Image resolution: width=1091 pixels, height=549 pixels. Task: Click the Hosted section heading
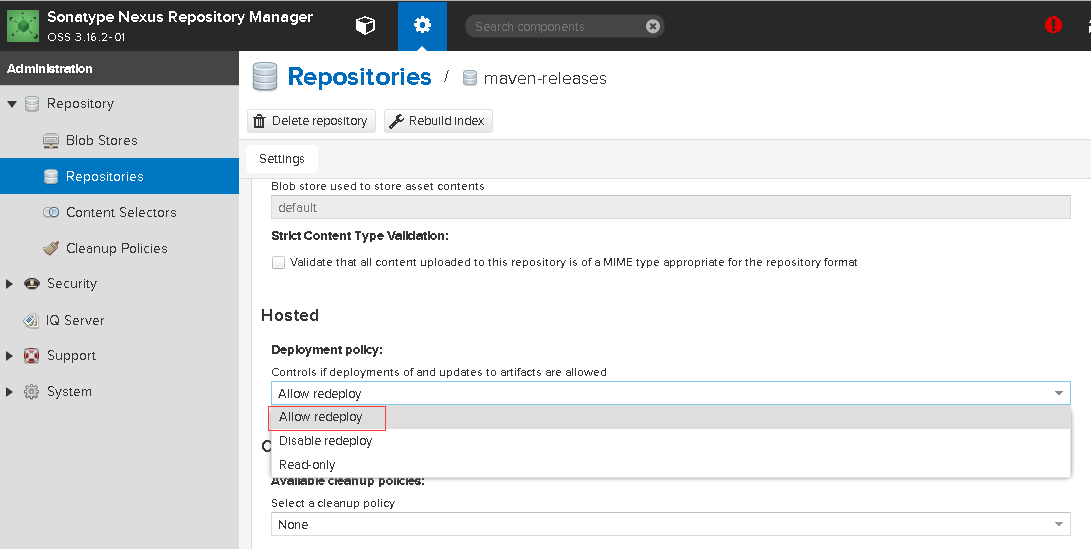(x=289, y=315)
